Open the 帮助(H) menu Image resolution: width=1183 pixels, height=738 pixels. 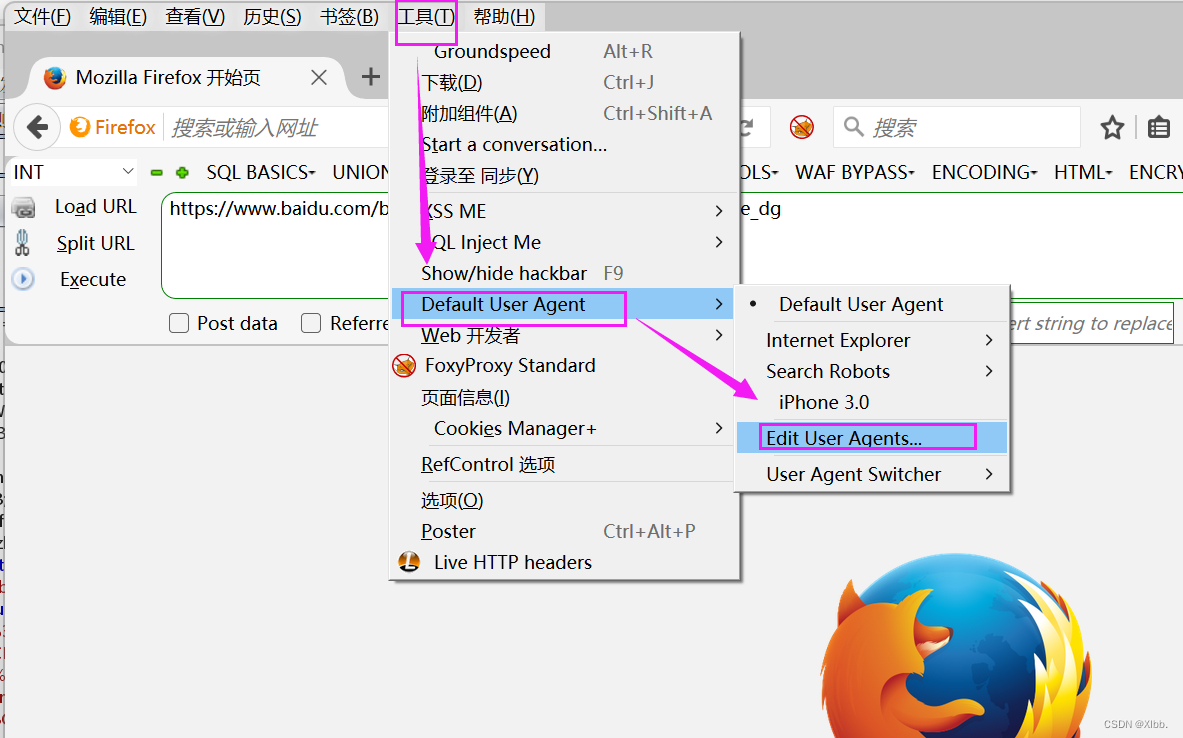click(x=504, y=16)
